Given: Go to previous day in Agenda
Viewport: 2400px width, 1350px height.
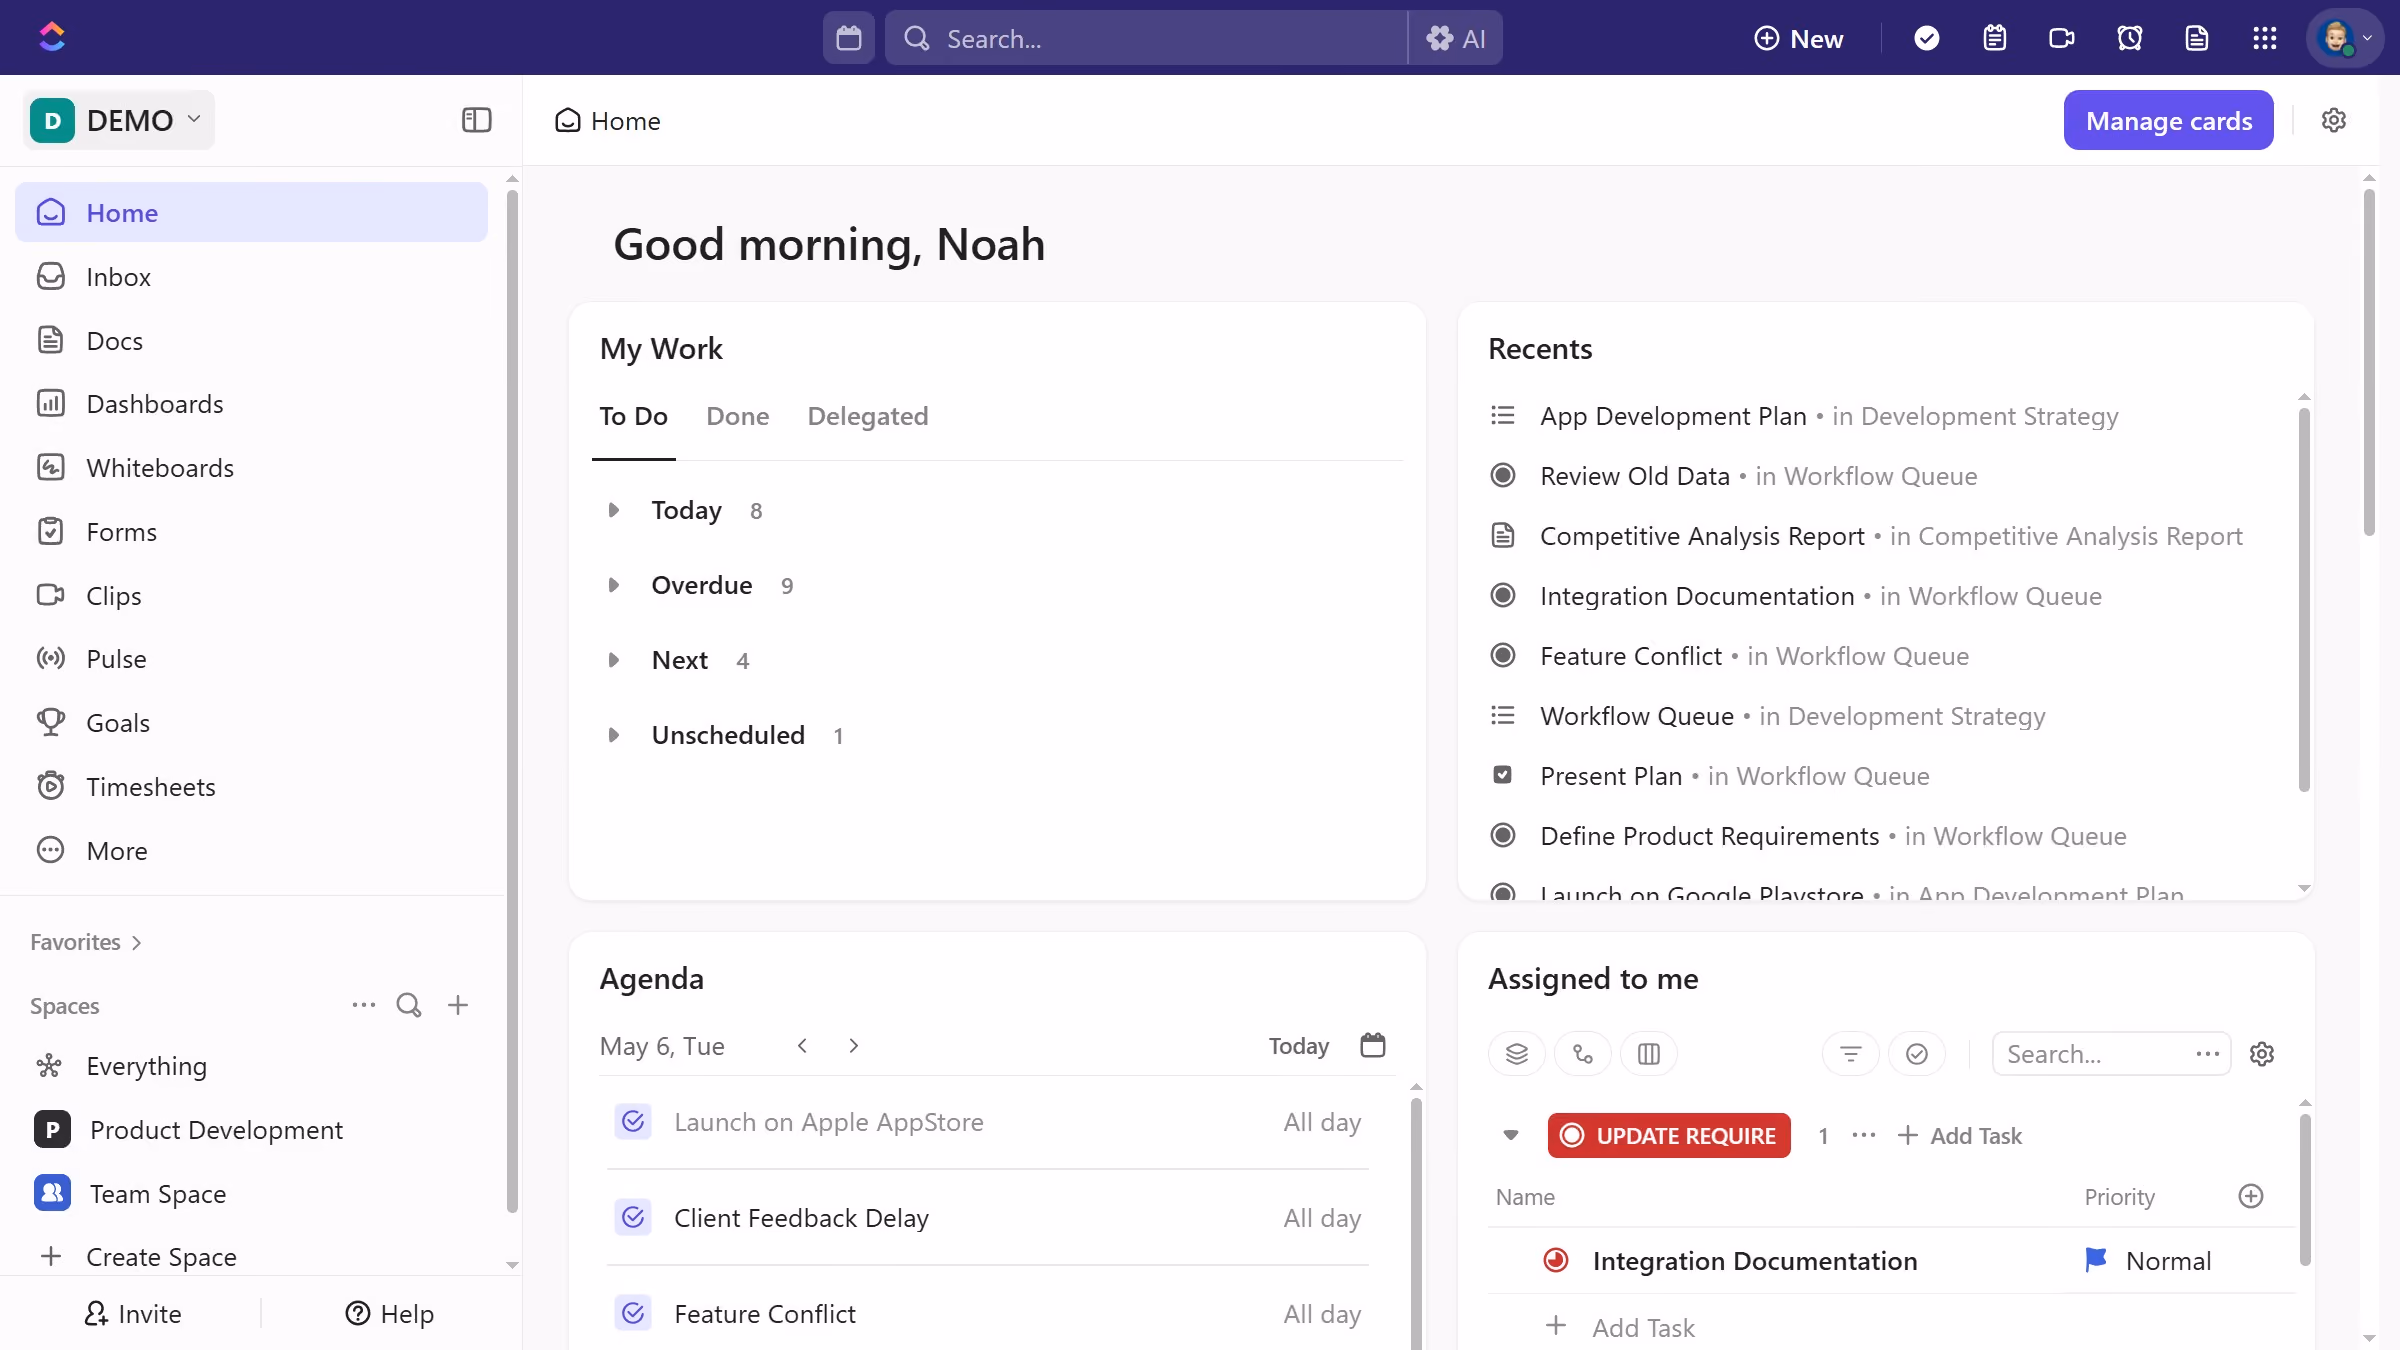Looking at the screenshot, I should pos(802,1045).
